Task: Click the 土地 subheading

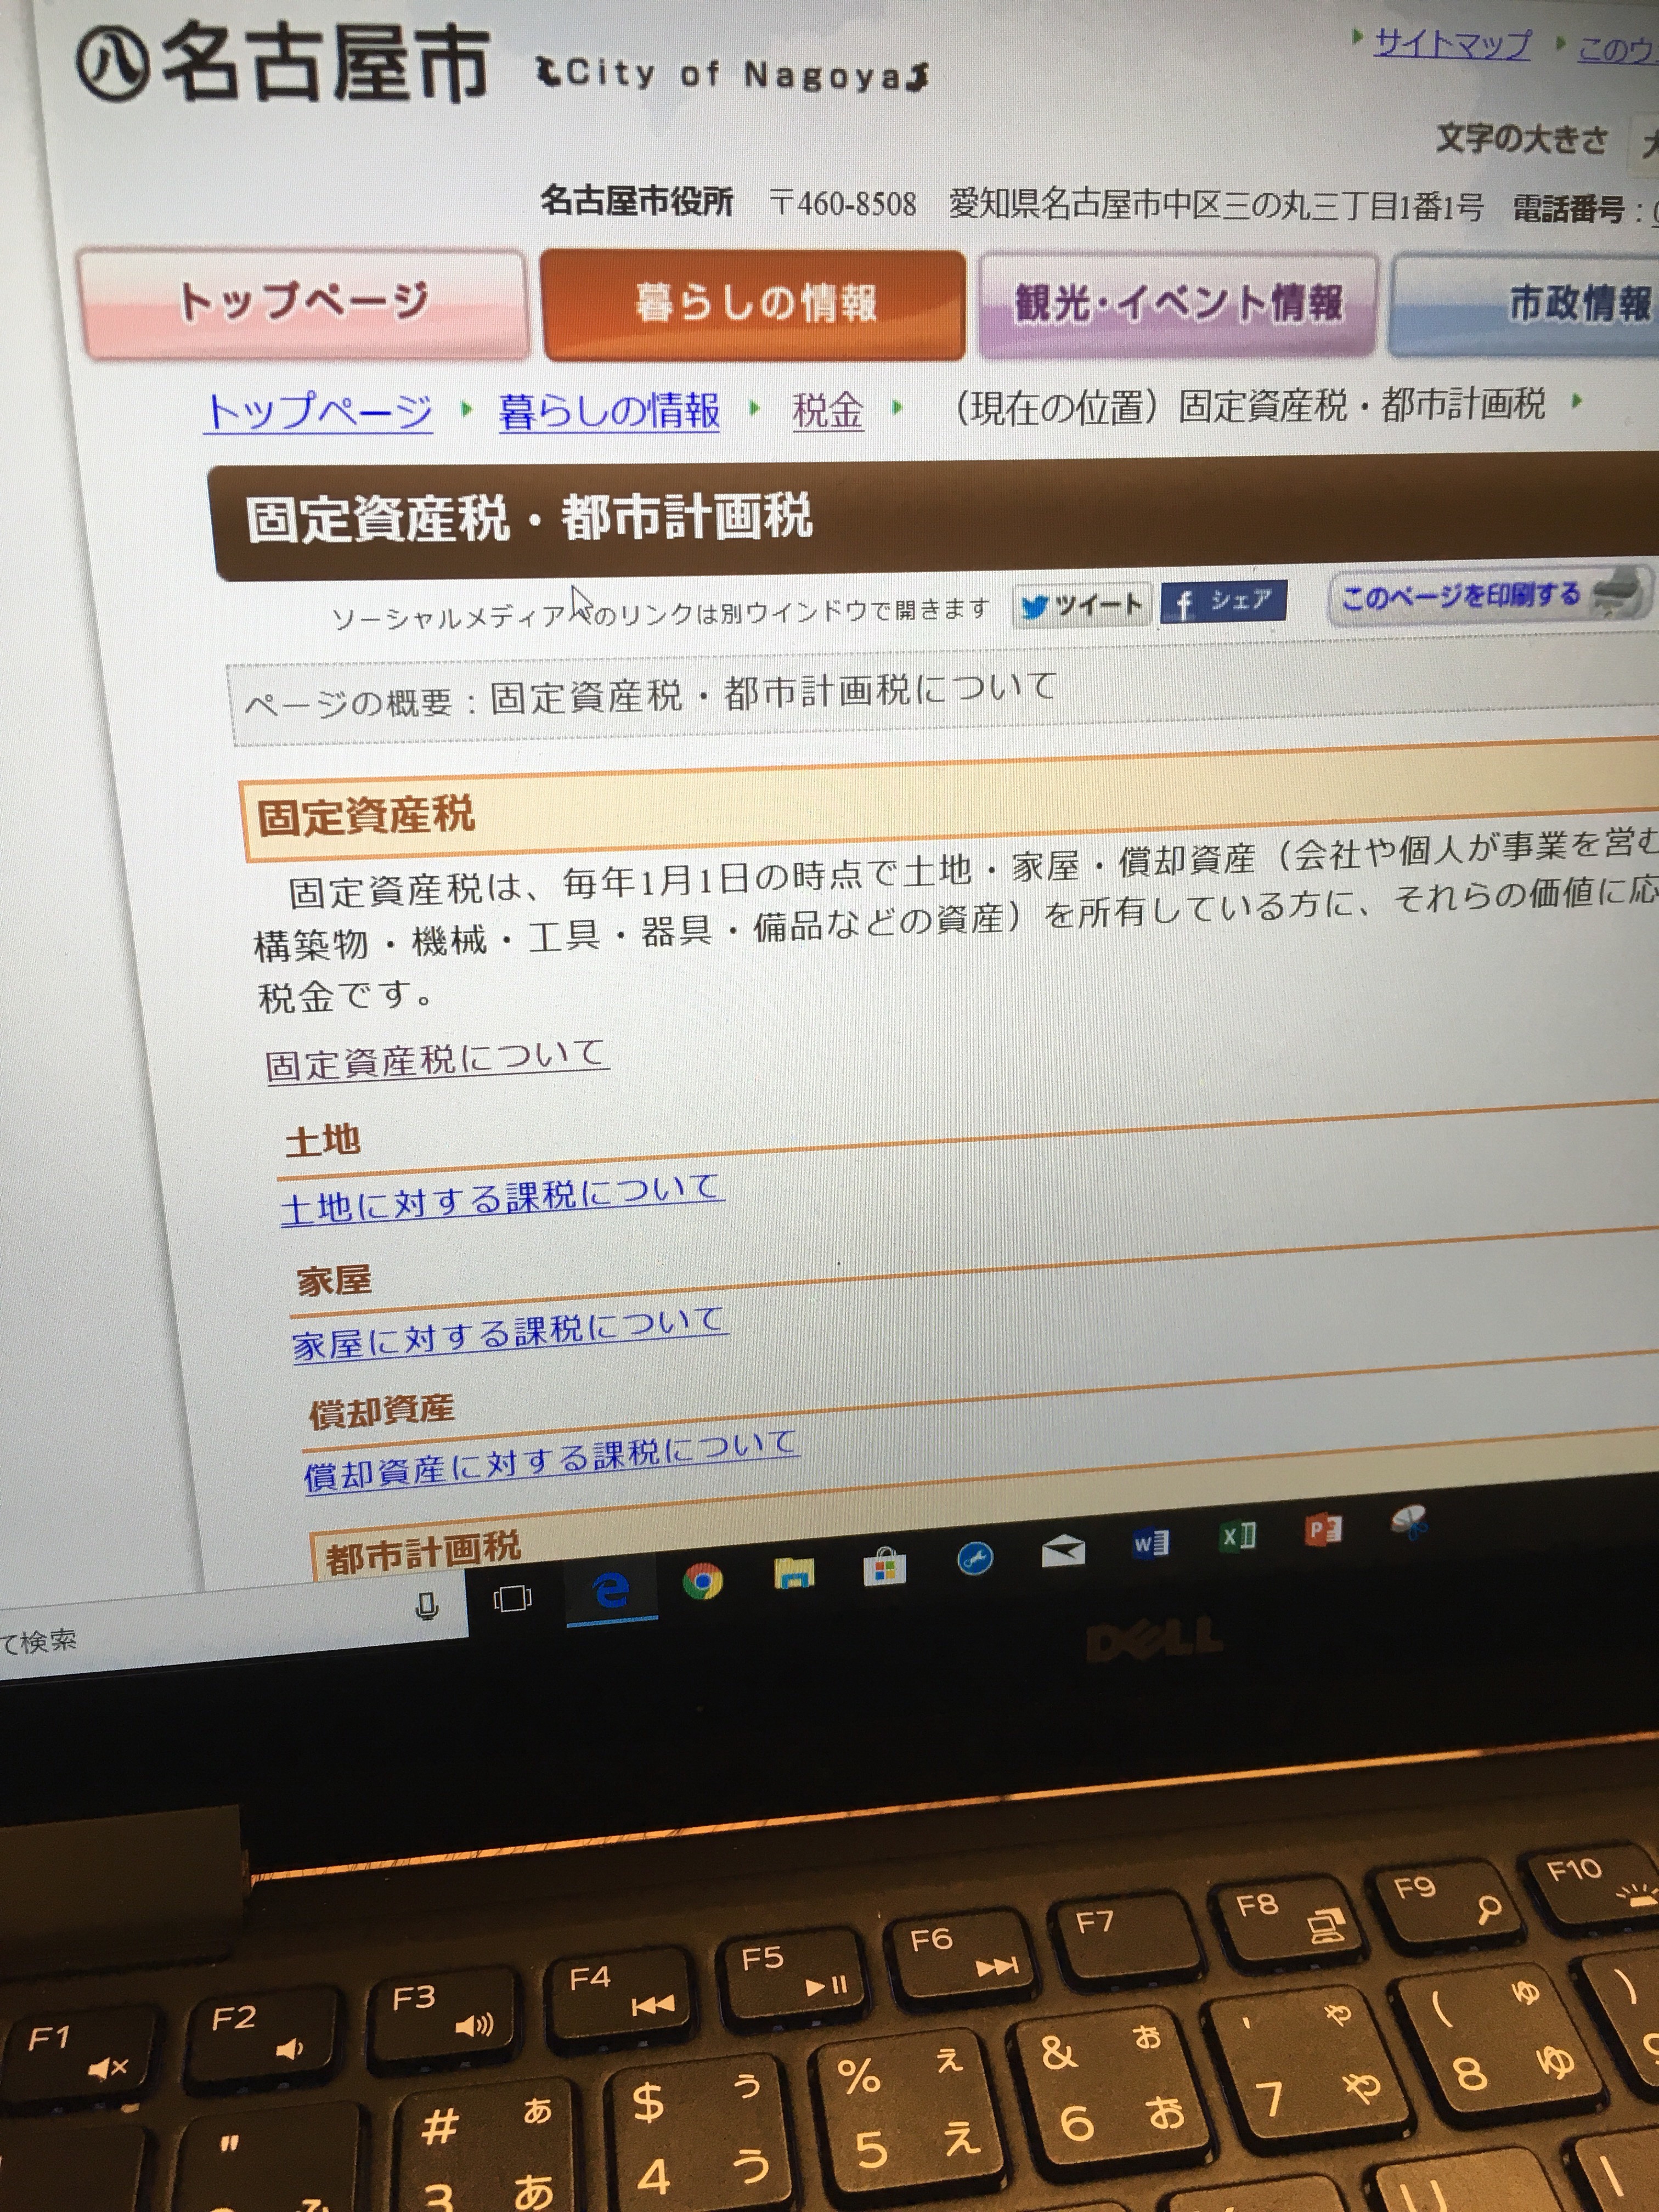Action: pos(322,1139)
